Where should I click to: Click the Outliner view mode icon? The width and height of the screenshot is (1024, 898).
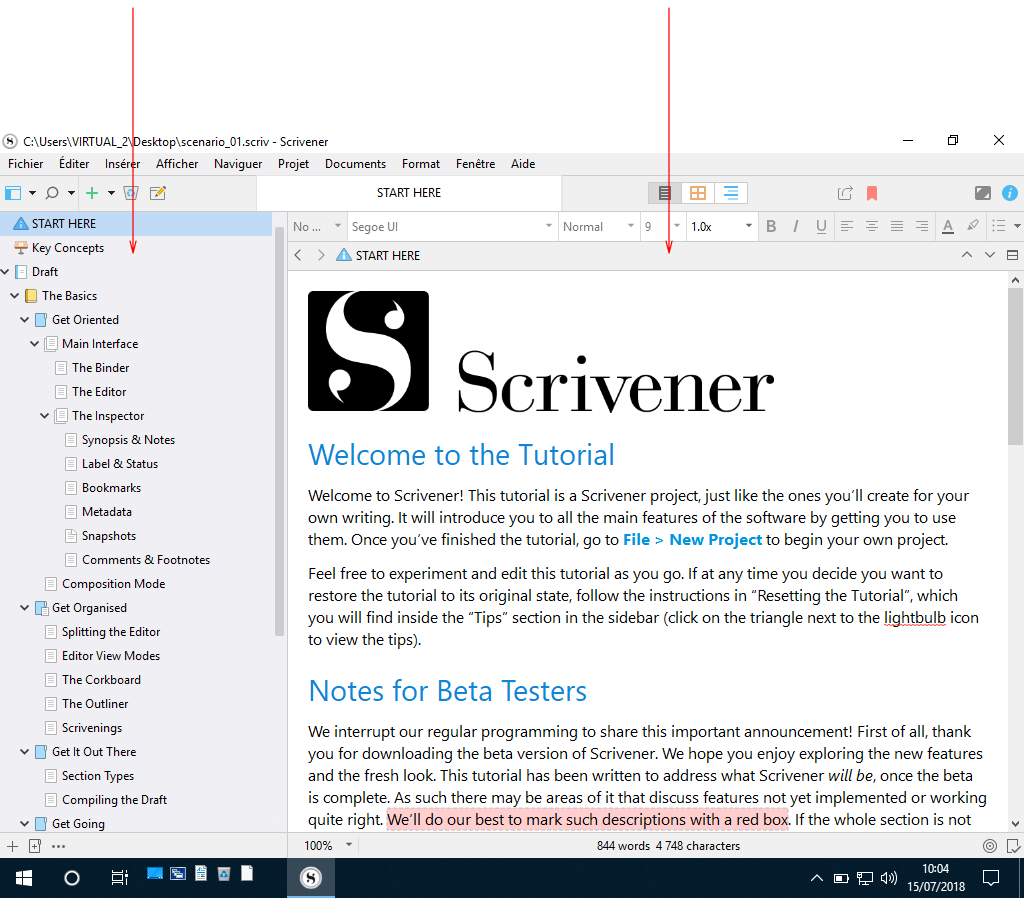point(731,193)
